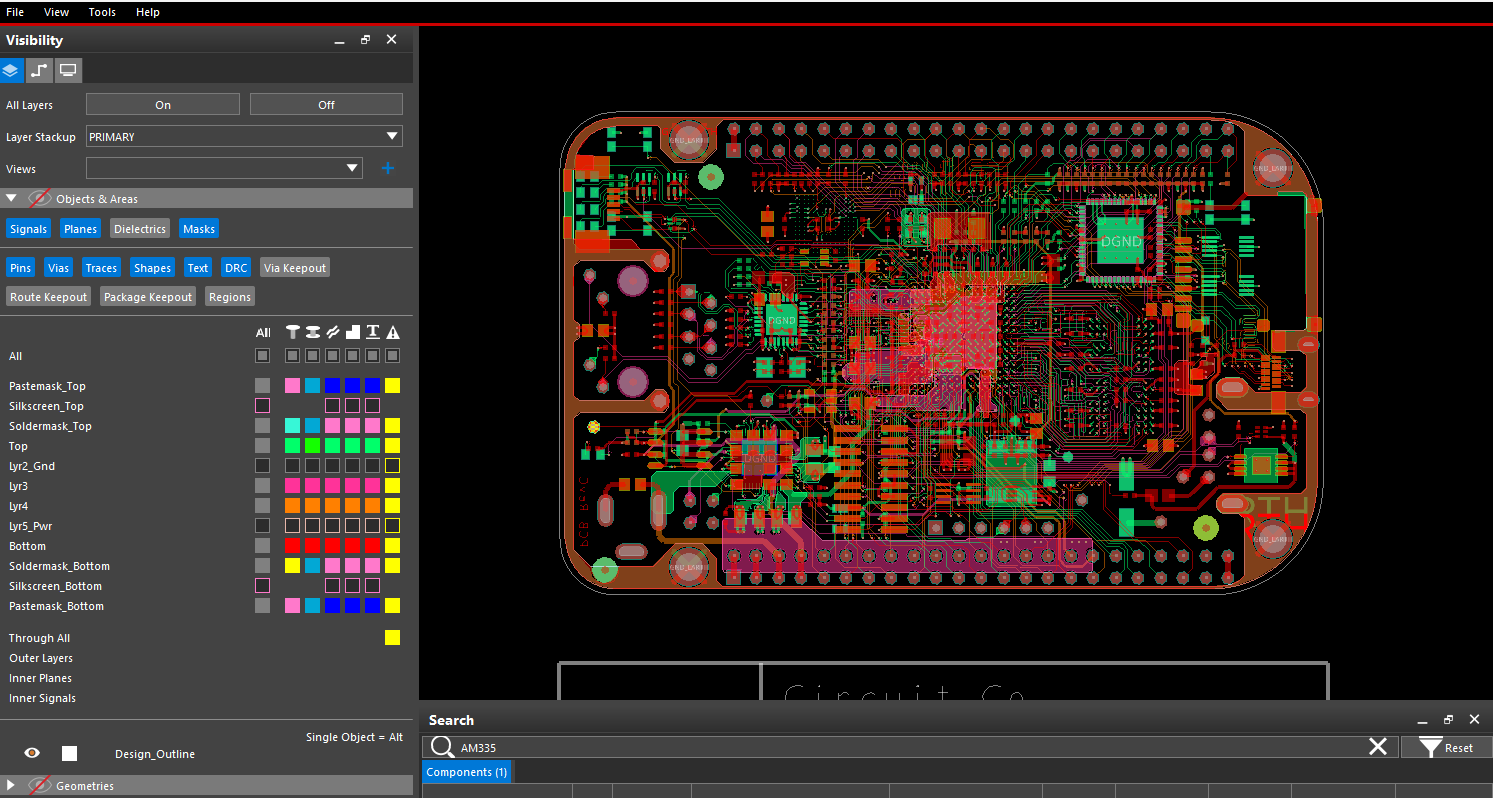Click the Vias column header icon

click(312, 332)
